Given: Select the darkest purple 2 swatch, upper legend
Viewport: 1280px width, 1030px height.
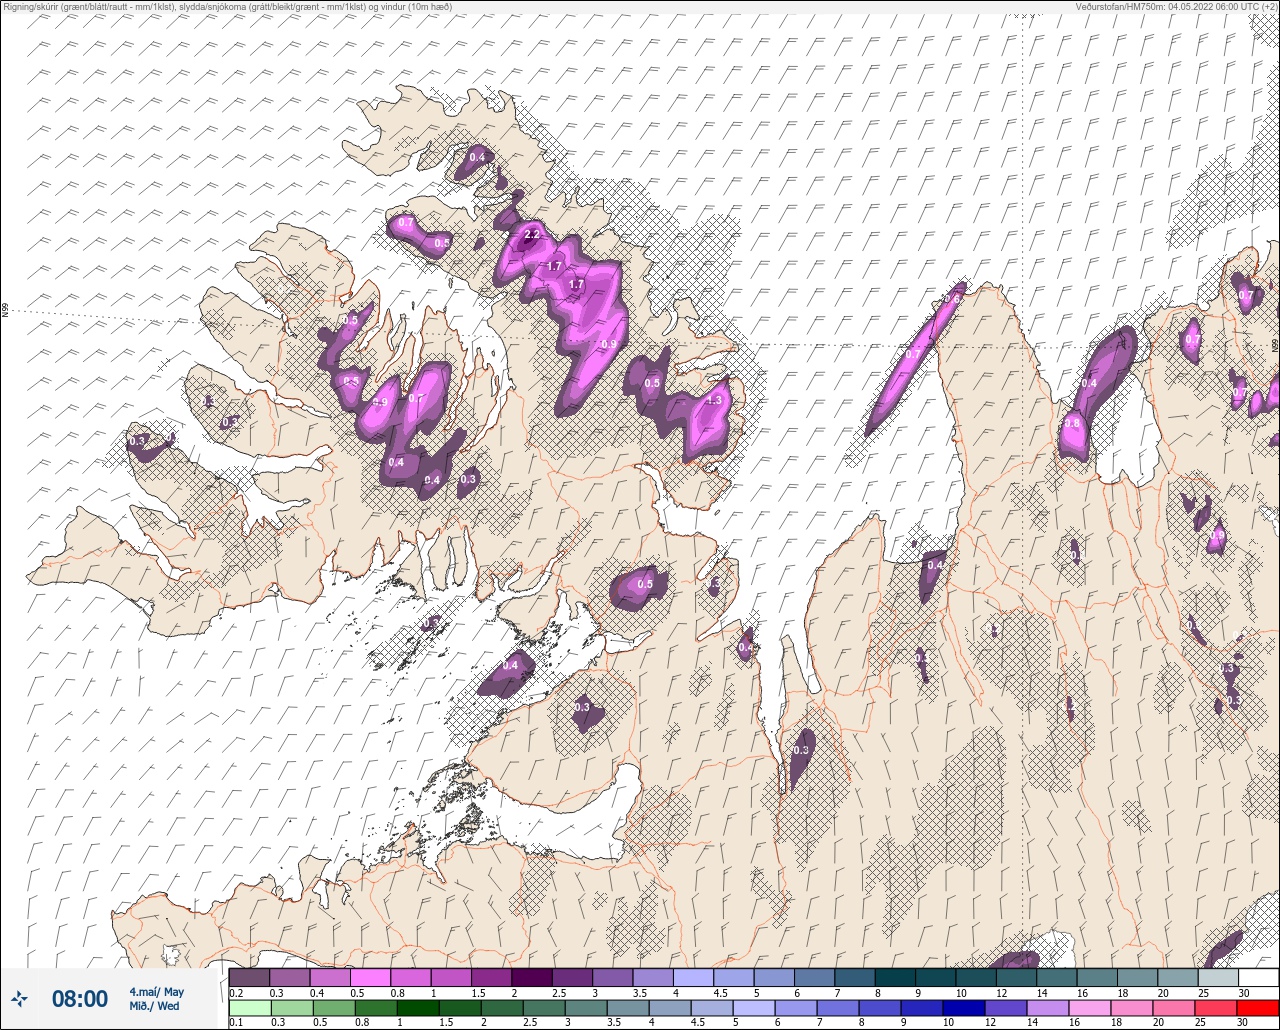Looking at the screenshot, I should (x=532, y=977).
